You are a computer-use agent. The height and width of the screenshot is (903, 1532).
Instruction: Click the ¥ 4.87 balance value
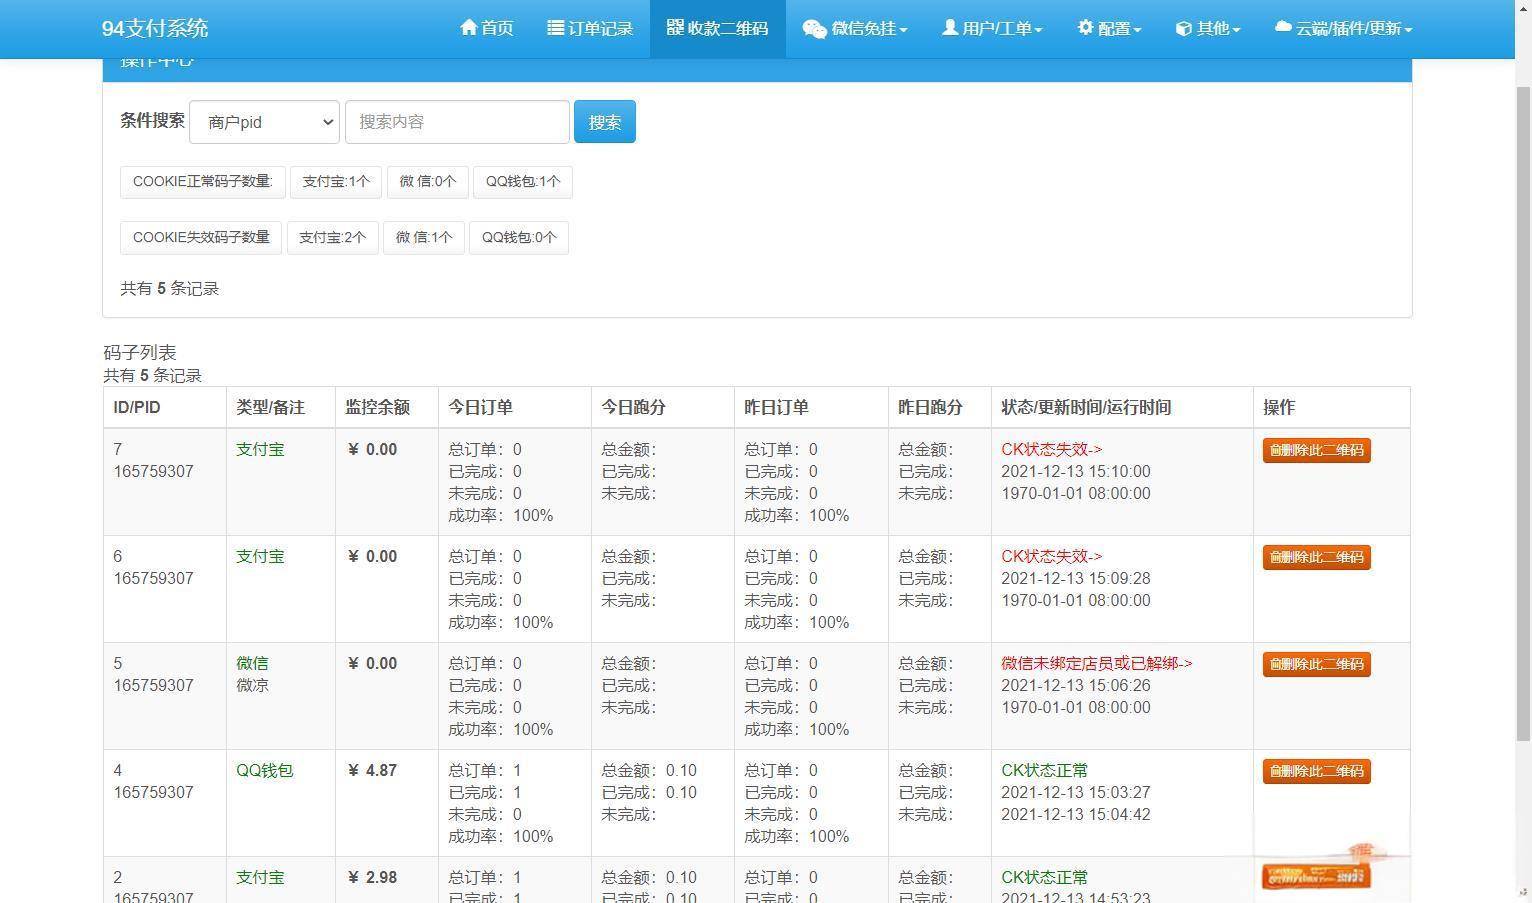pyautogui.click(x=372, y=771)
